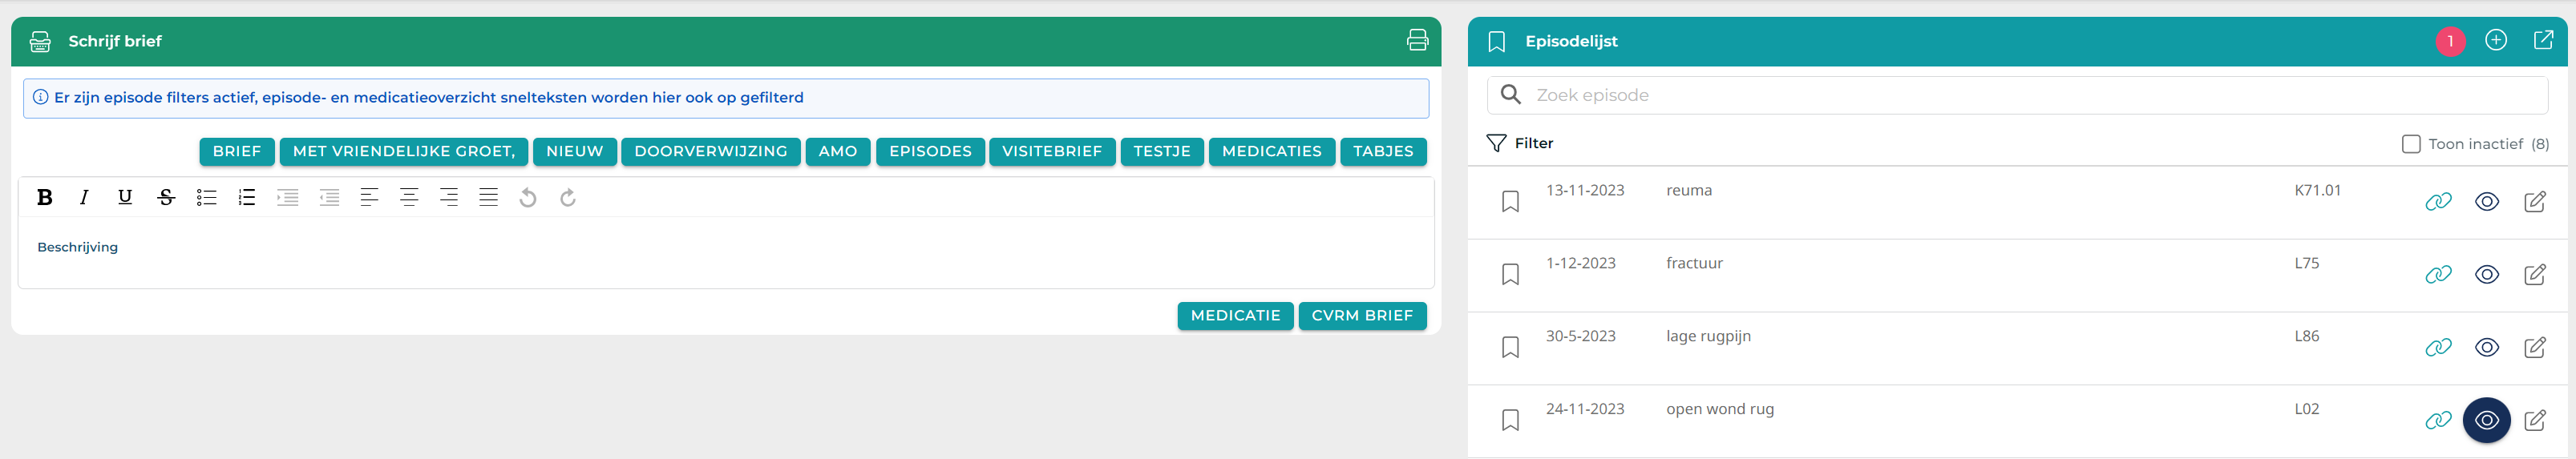Click the red notification badge
Screen dimensions: 2576x459
(2450, 42)
